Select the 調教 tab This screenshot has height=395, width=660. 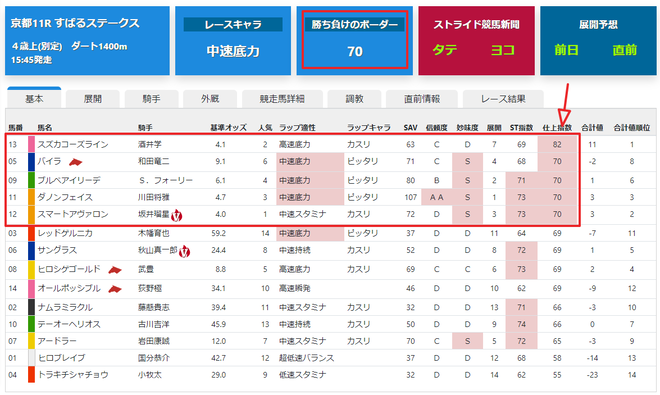354,99
